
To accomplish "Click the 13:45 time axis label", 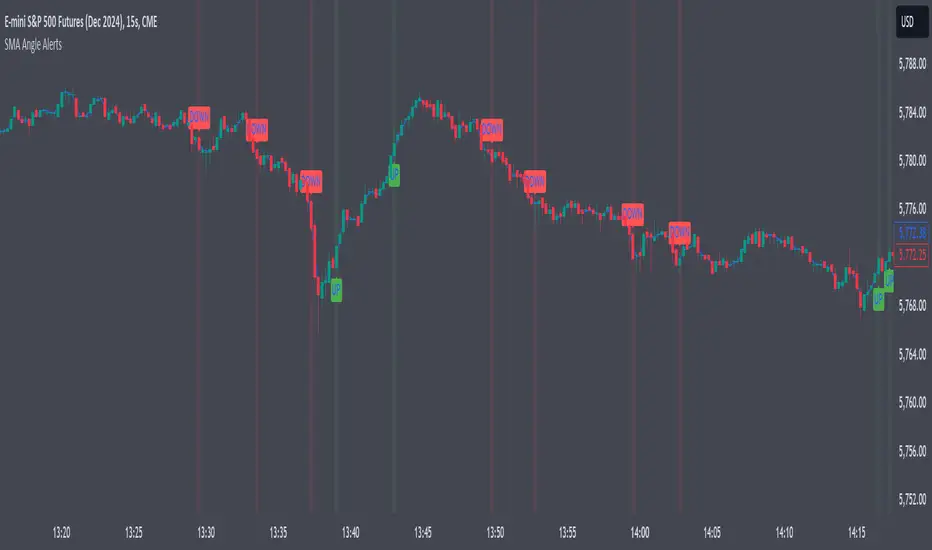I will 423,532.
